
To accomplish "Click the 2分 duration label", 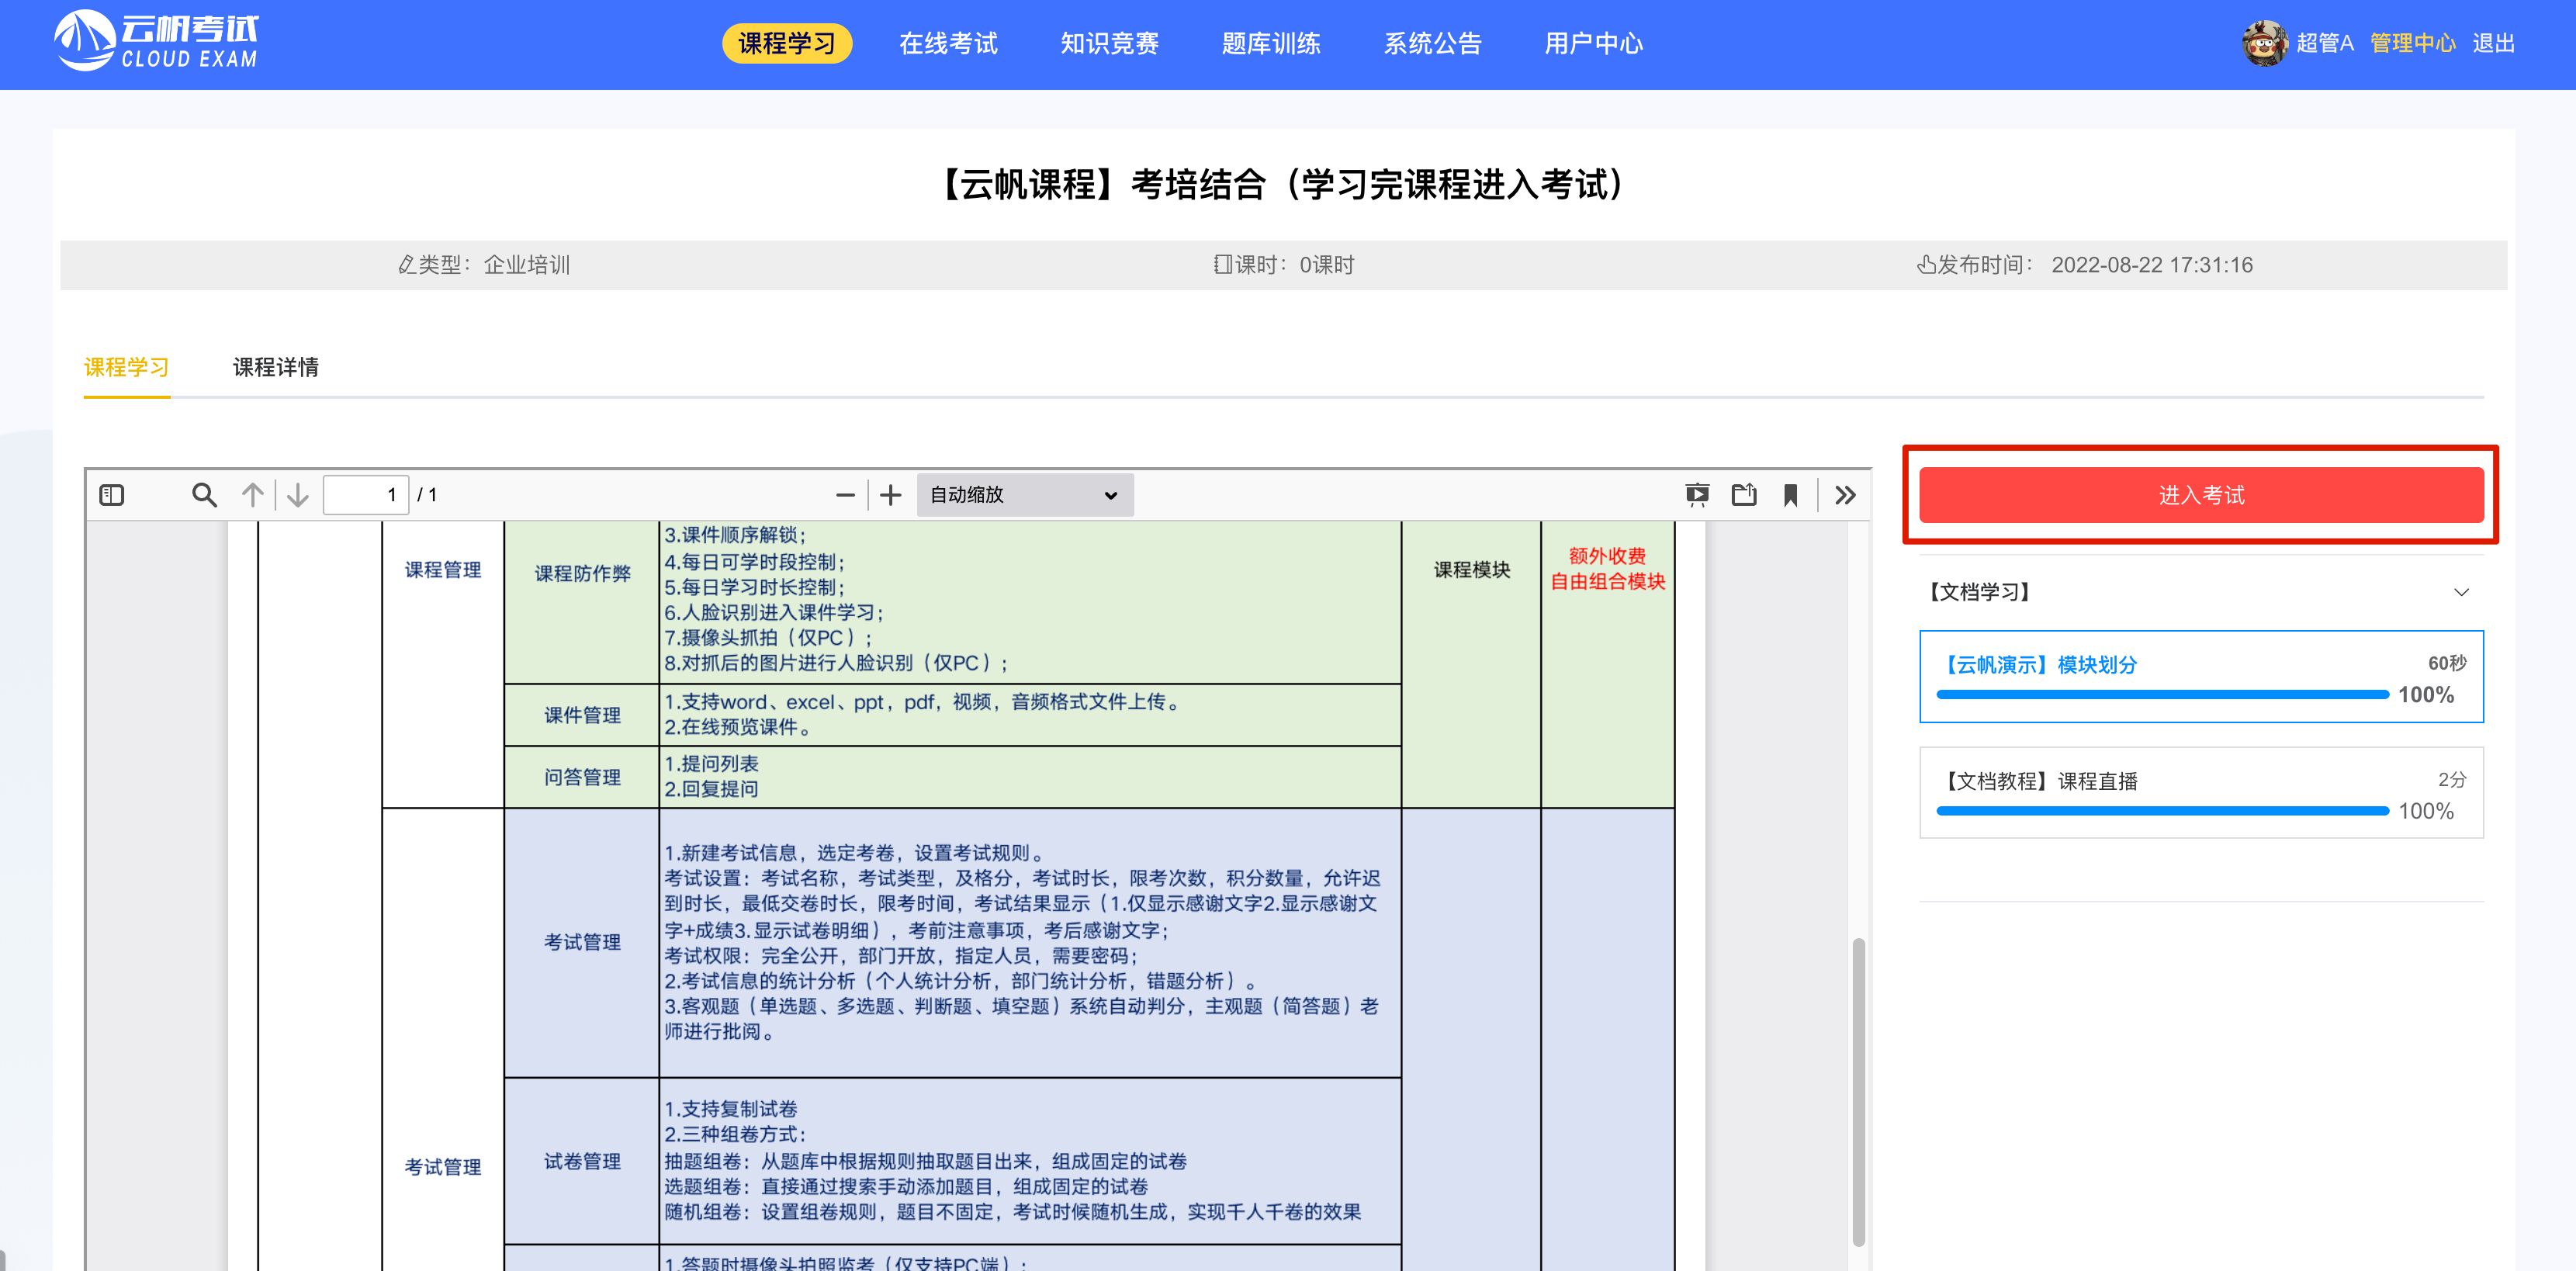I will (x=2452, y=779).
